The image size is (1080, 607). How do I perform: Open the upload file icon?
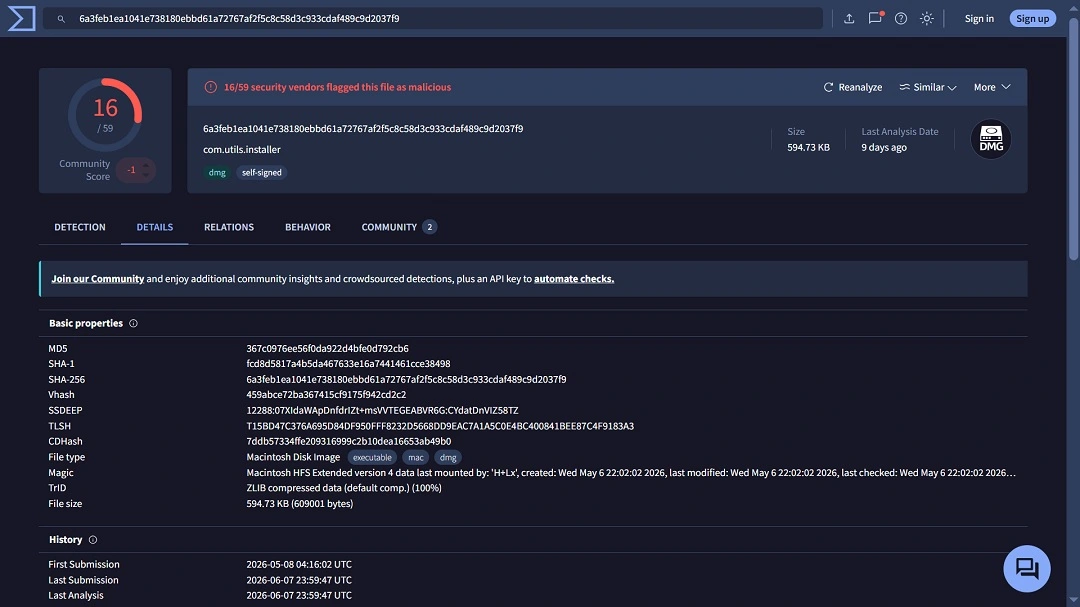pos(849,19)
